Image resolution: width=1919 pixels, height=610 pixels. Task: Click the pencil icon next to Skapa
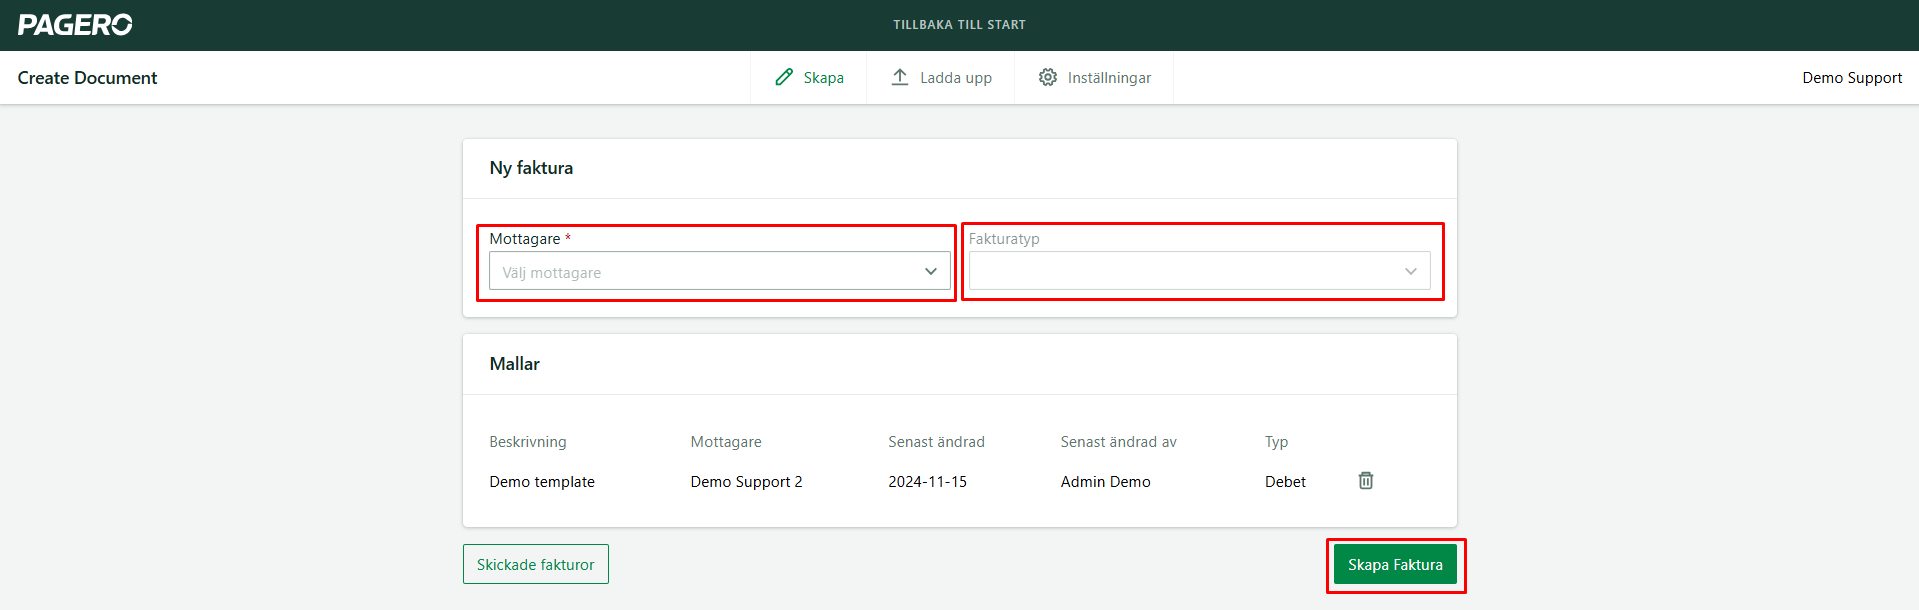click(784, 77)
